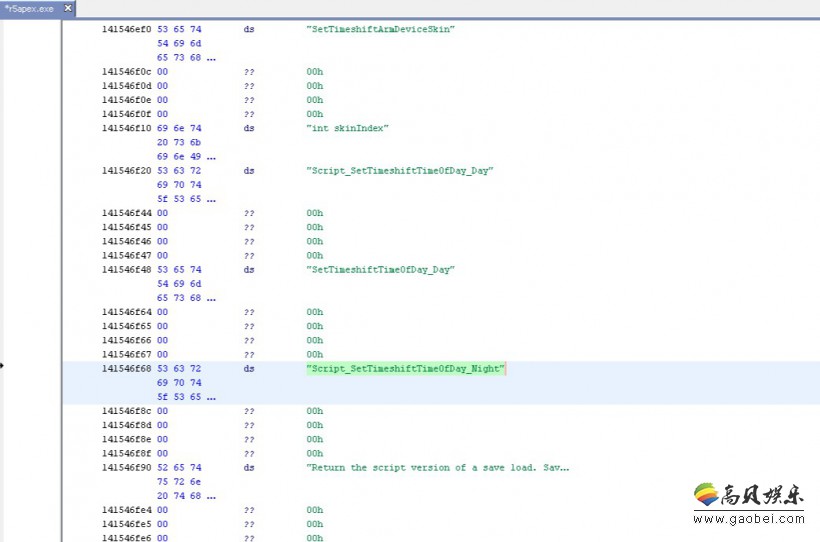Image resolution: width=820 pixels, height=542 pixels.
Task: Click "Return the script version" string
Action: [x=438, y=467]
